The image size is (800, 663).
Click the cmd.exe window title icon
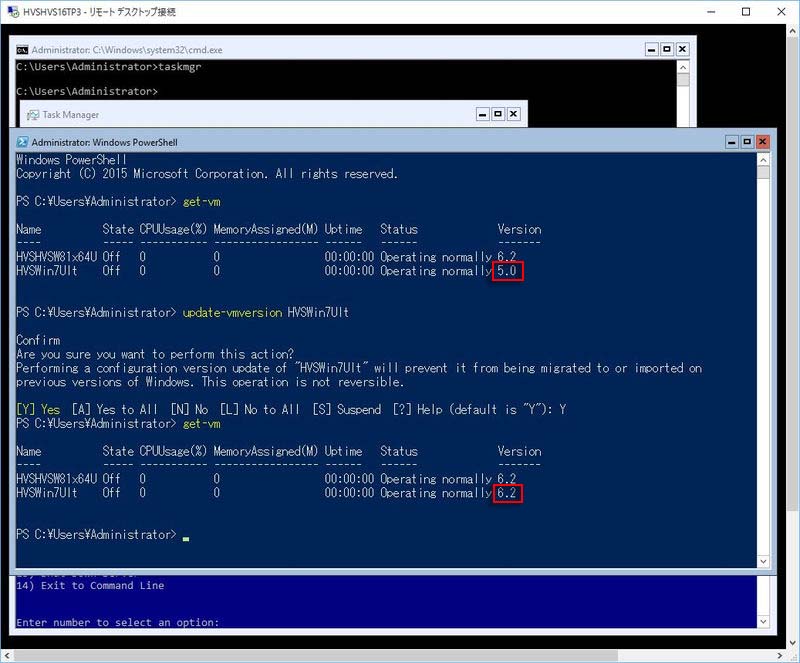pyautogui.click(x=22, y=50)
